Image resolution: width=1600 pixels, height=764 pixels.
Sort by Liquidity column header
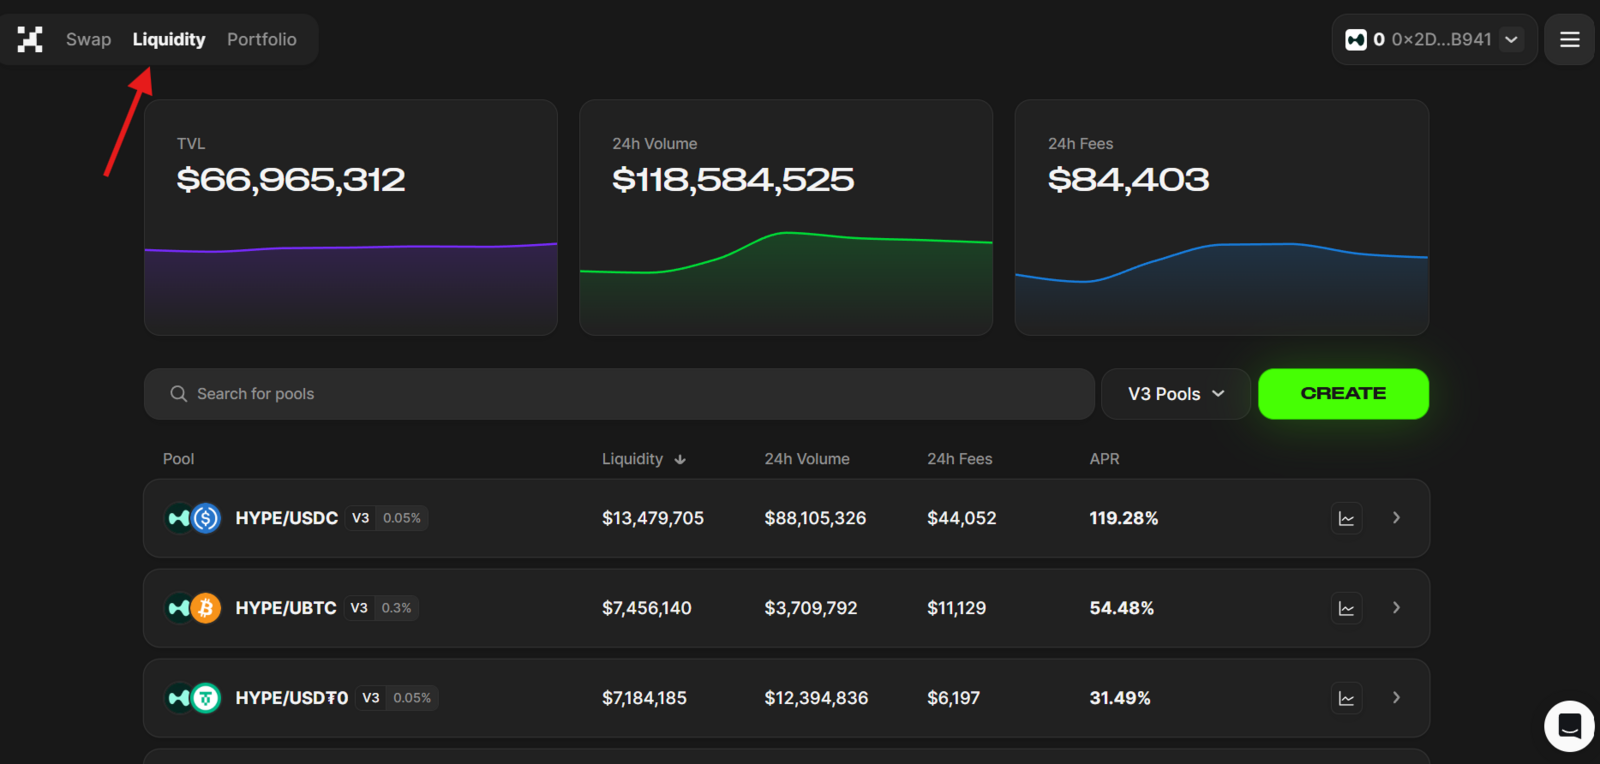(632, 459)
